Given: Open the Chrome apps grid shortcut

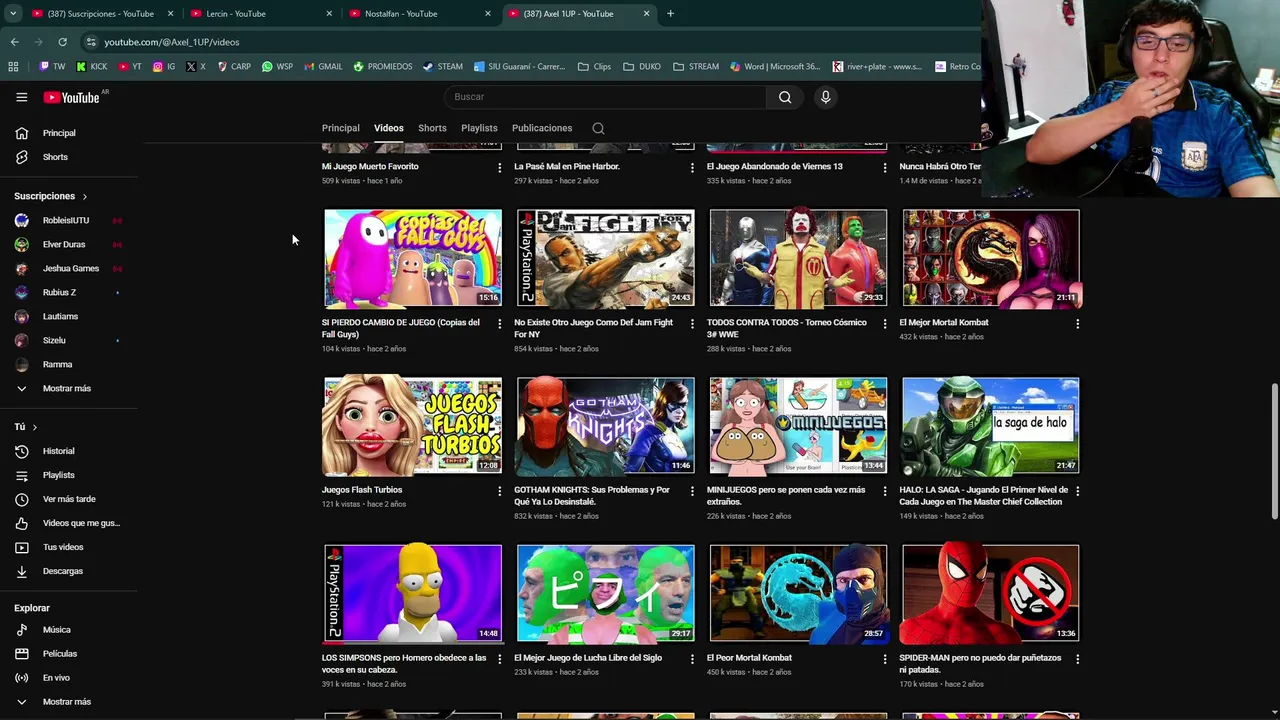Looking at the screenshot, I should pos(13,67).
